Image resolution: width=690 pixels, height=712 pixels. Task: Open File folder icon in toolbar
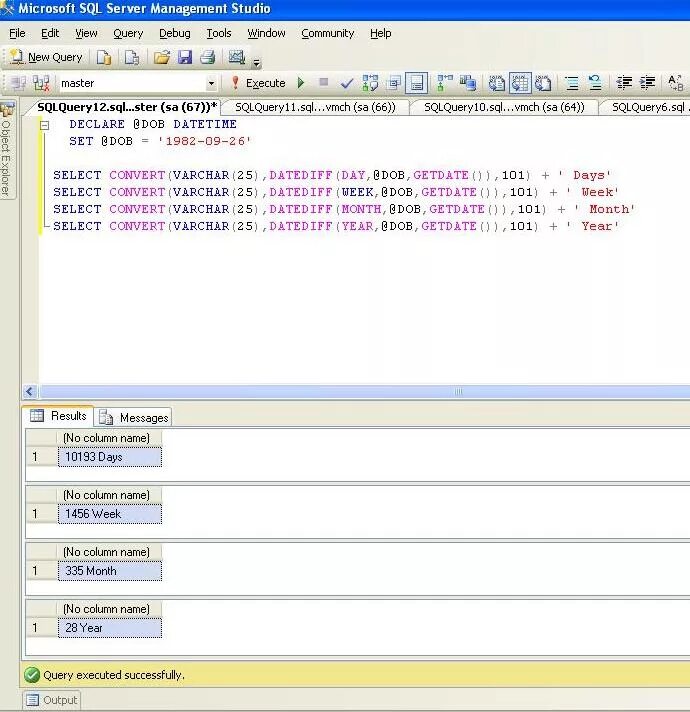point(162,58)
